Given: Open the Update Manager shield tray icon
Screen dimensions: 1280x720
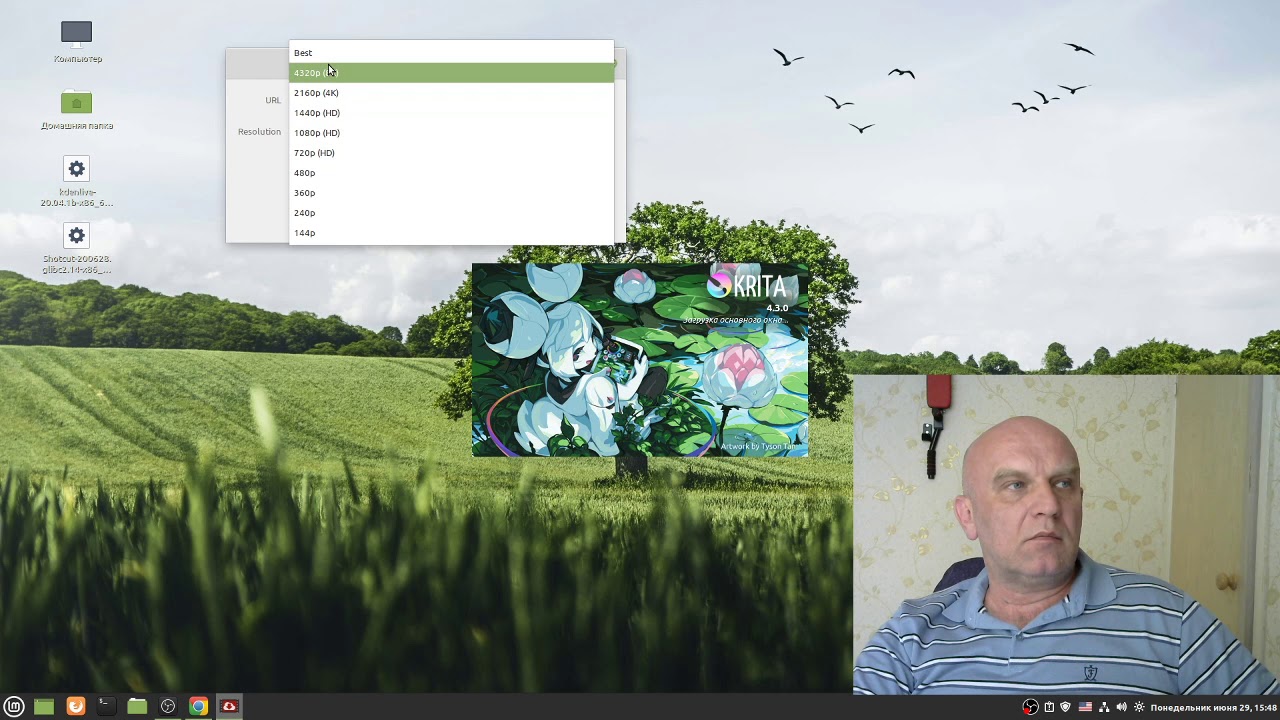Looking at the screenshot, I should pos(1065,707).
